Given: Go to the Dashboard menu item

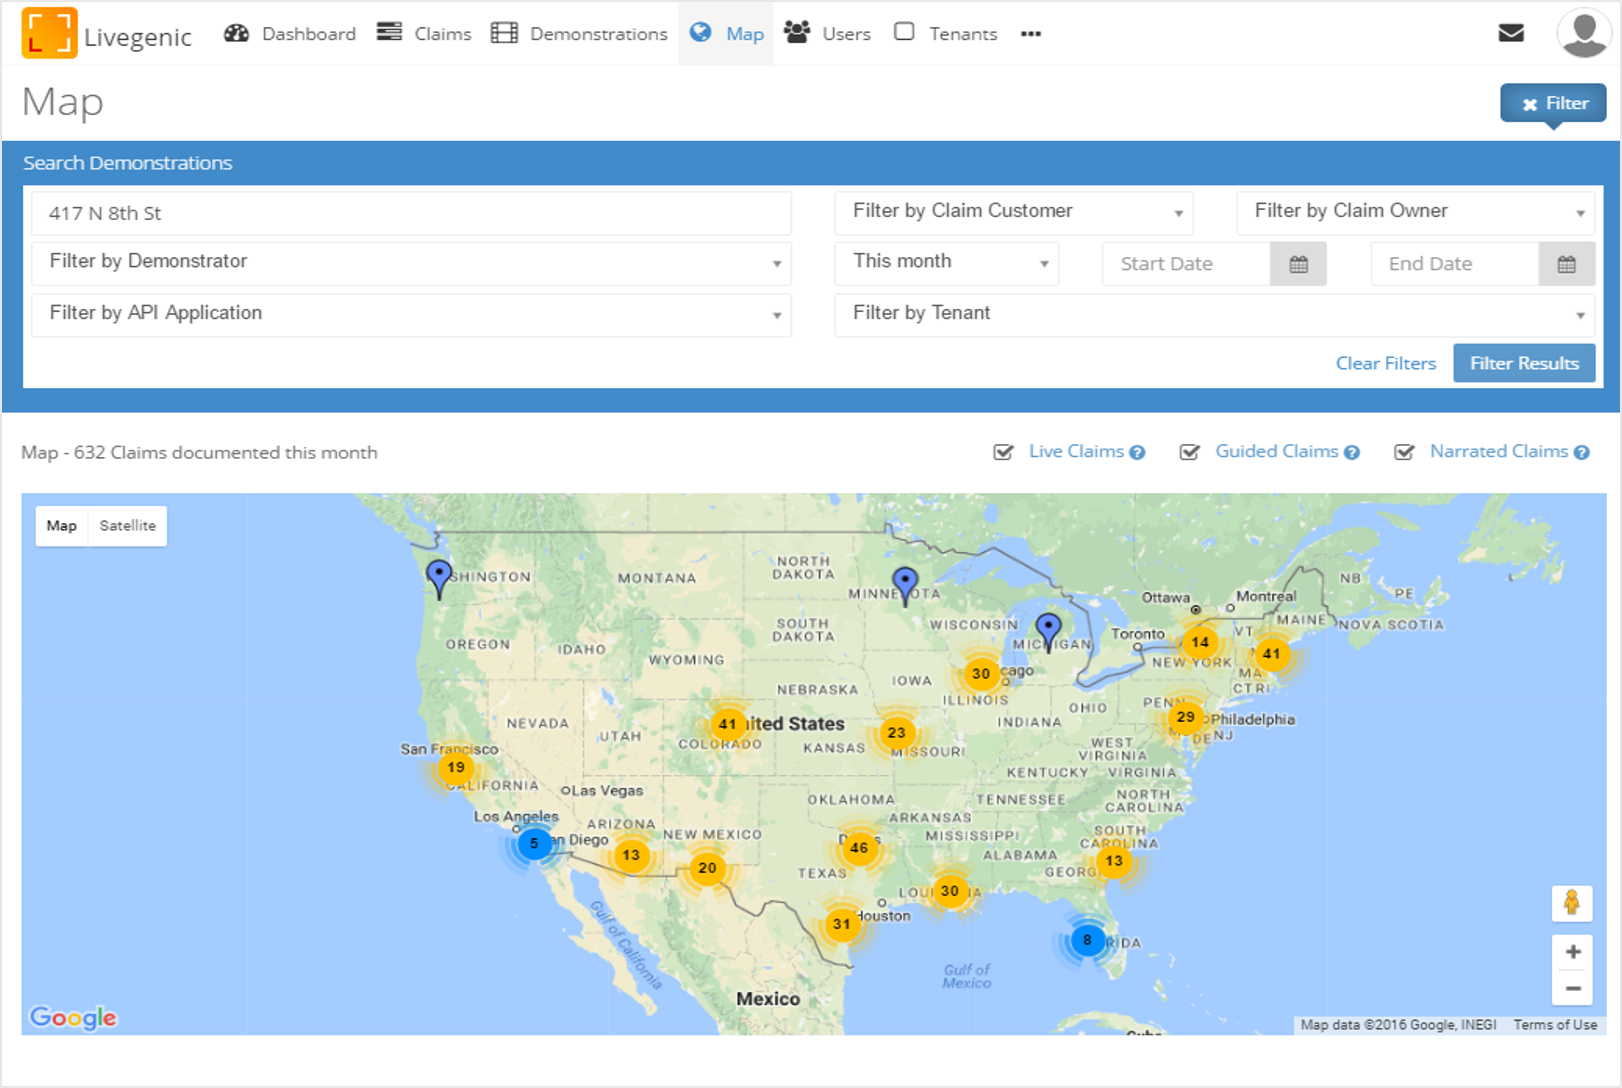Looking at the screenshot, I should (x=290, y=34).
